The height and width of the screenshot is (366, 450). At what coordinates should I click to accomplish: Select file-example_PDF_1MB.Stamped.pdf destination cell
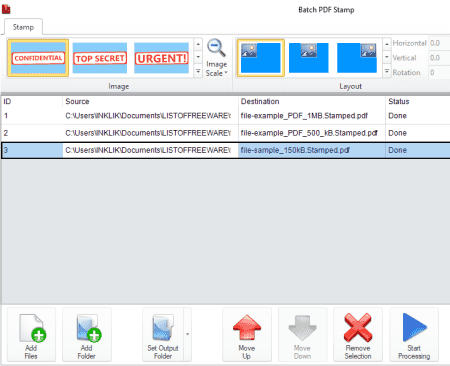click(x=312, y=116)
